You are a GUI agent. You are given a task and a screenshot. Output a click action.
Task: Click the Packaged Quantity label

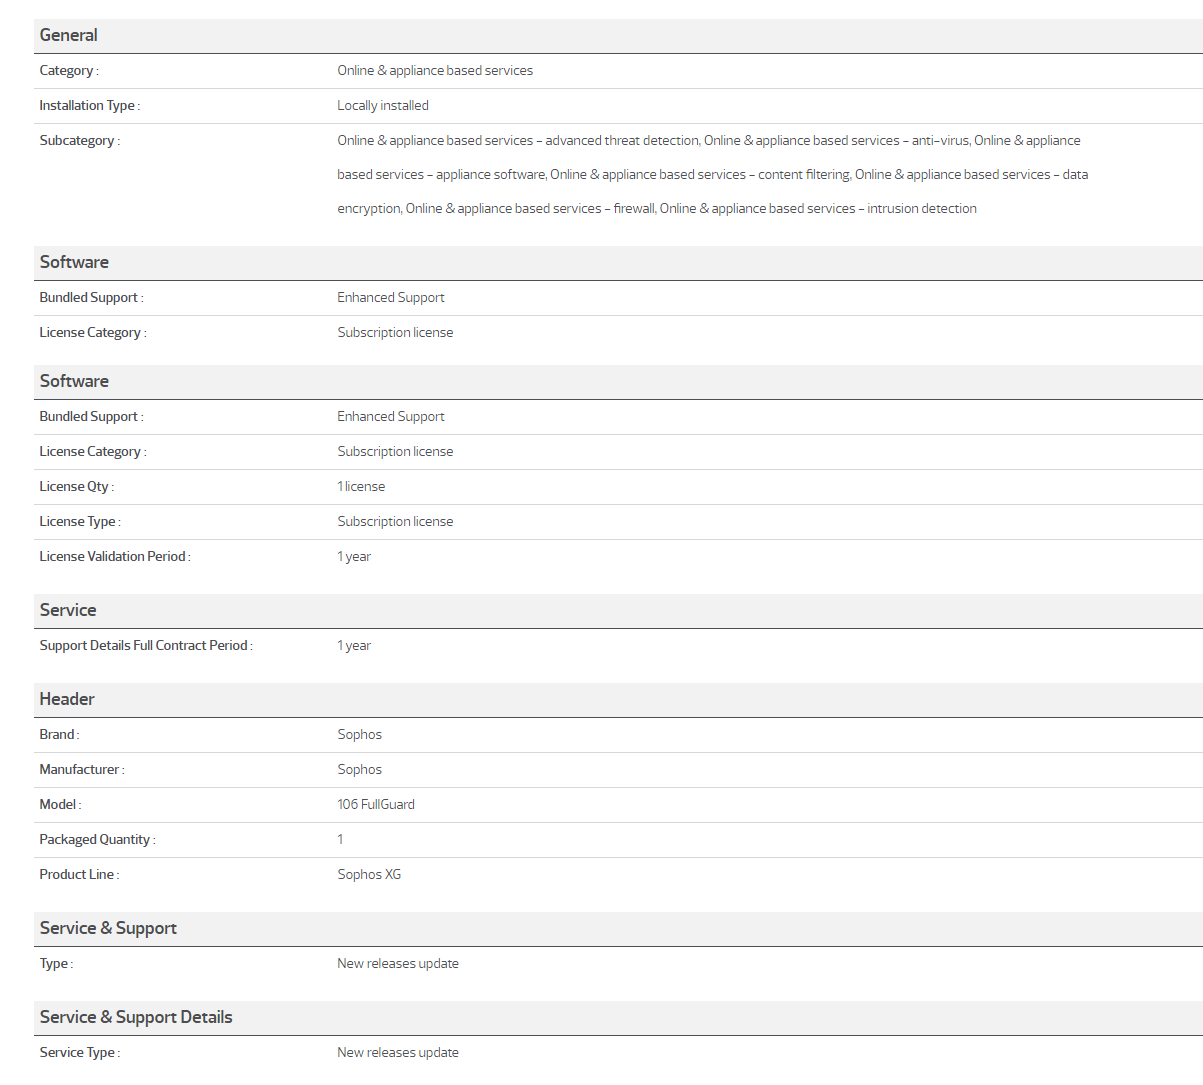click(x=97, y=840)
